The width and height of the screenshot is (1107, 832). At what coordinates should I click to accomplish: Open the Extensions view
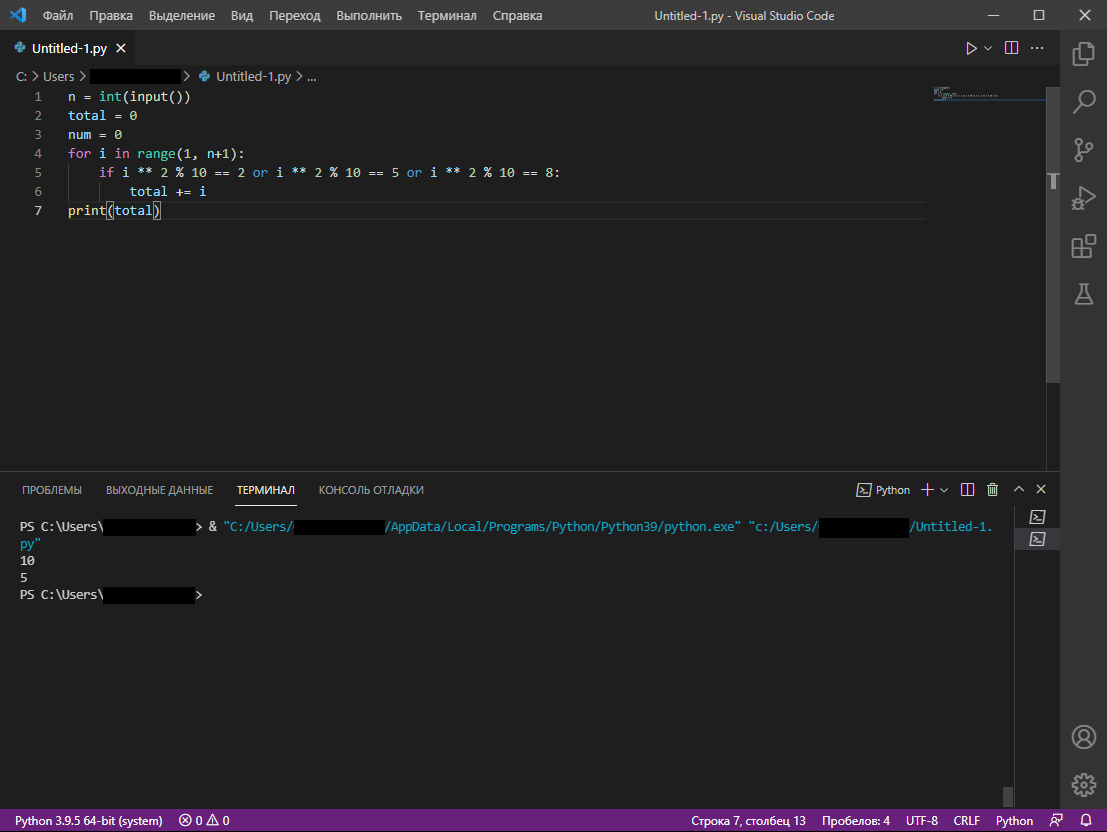click(x=1083, y=246)
